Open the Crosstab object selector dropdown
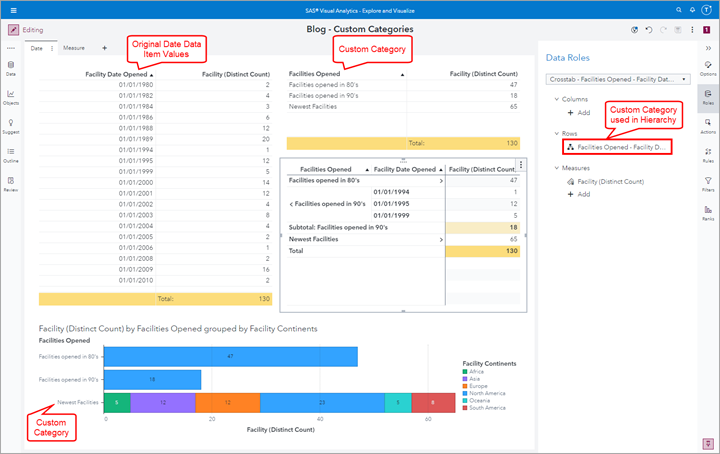 (618, 79)
